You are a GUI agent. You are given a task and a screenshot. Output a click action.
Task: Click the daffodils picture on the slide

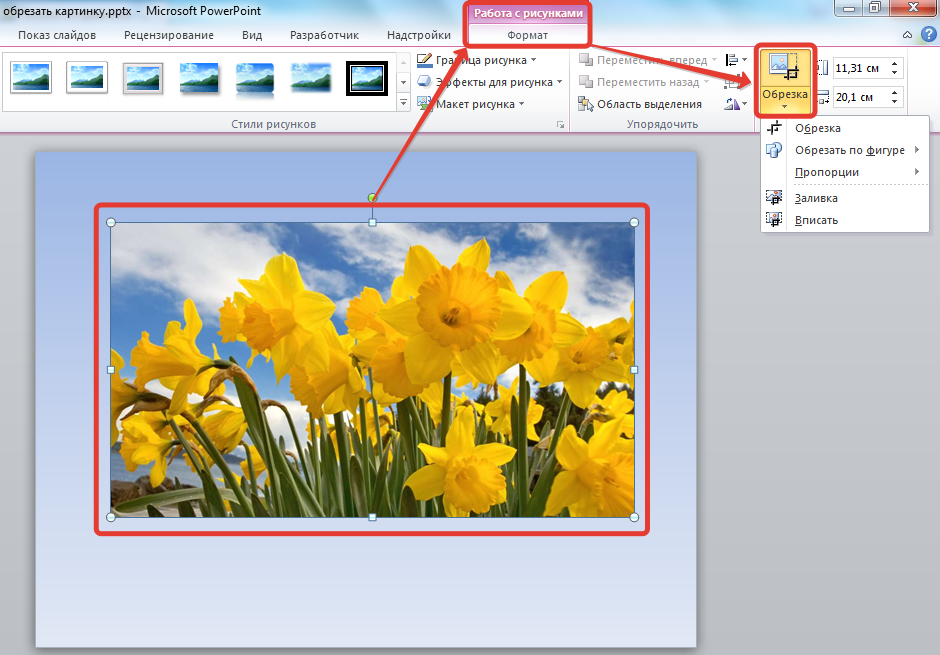point(372,370)
